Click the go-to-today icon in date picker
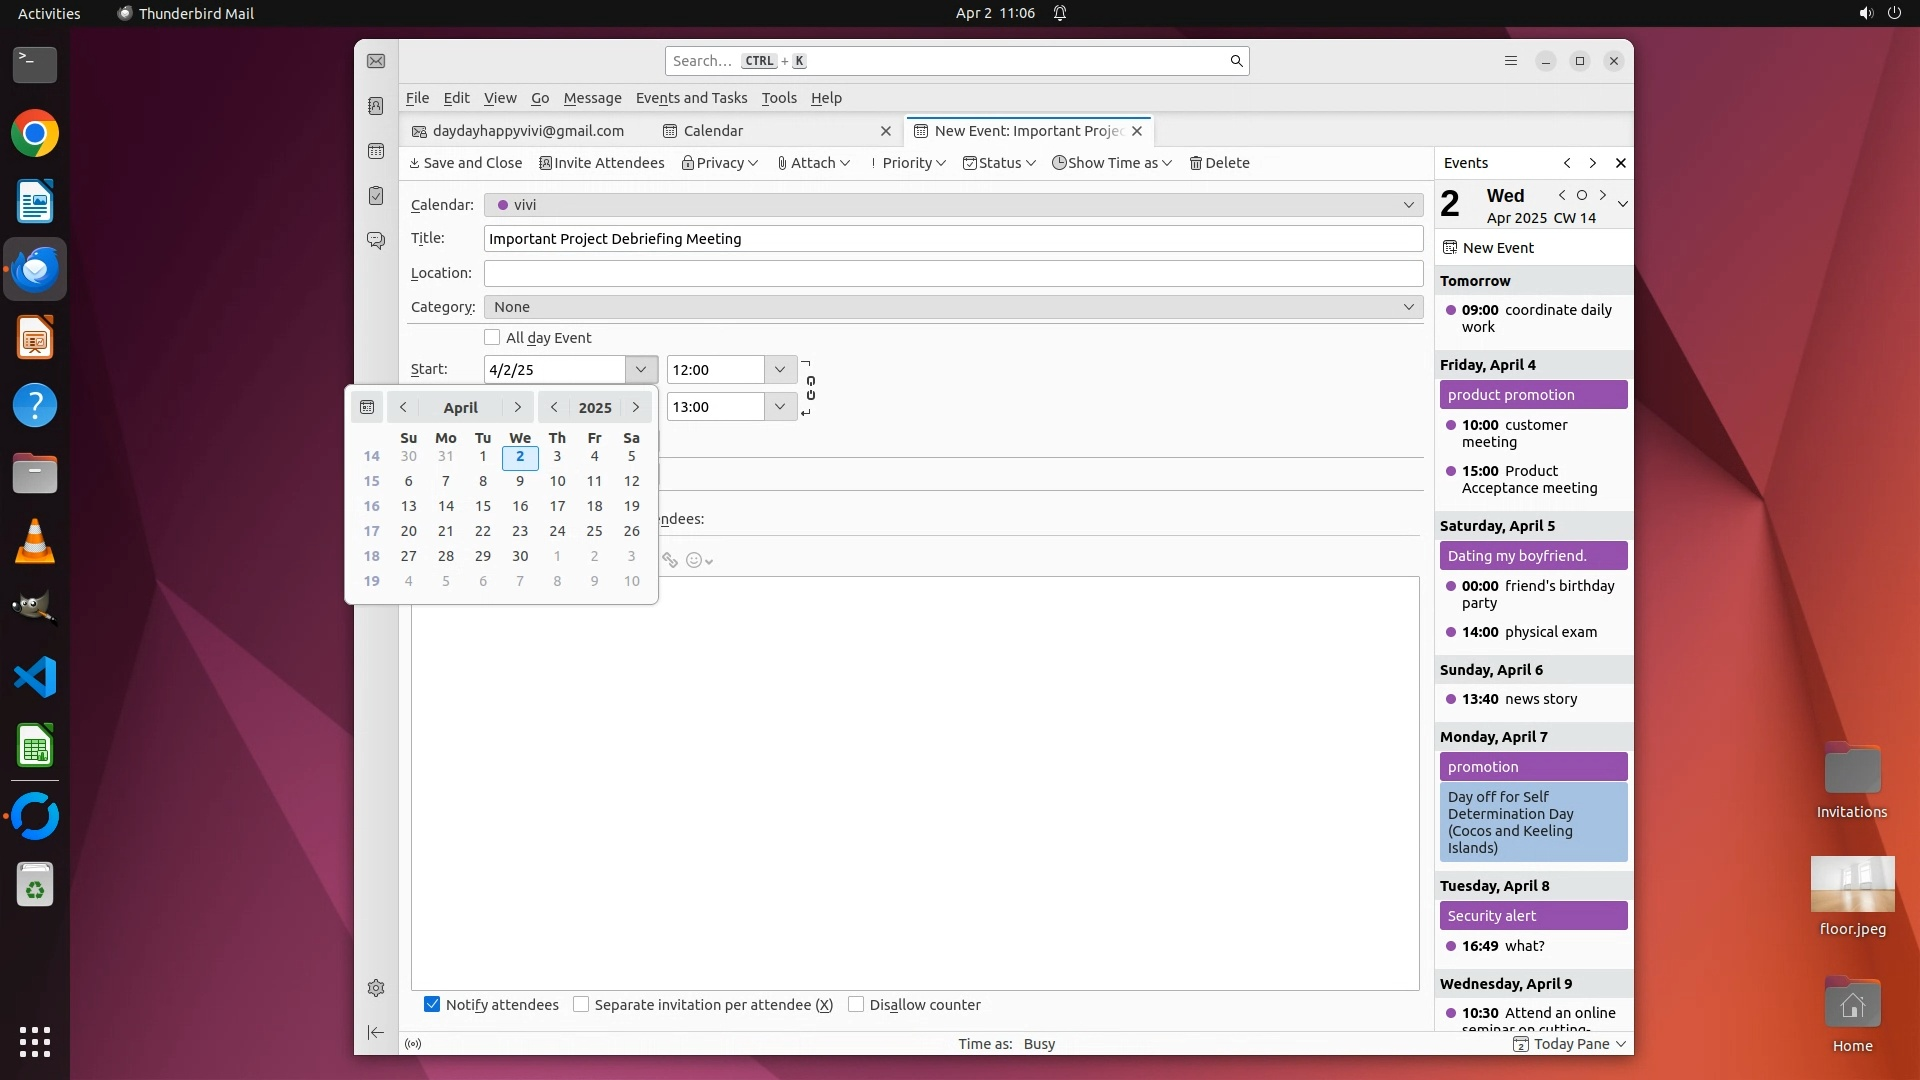Image resolution: width=1920 pixels, height=1080 pixels. pos(367,407)
